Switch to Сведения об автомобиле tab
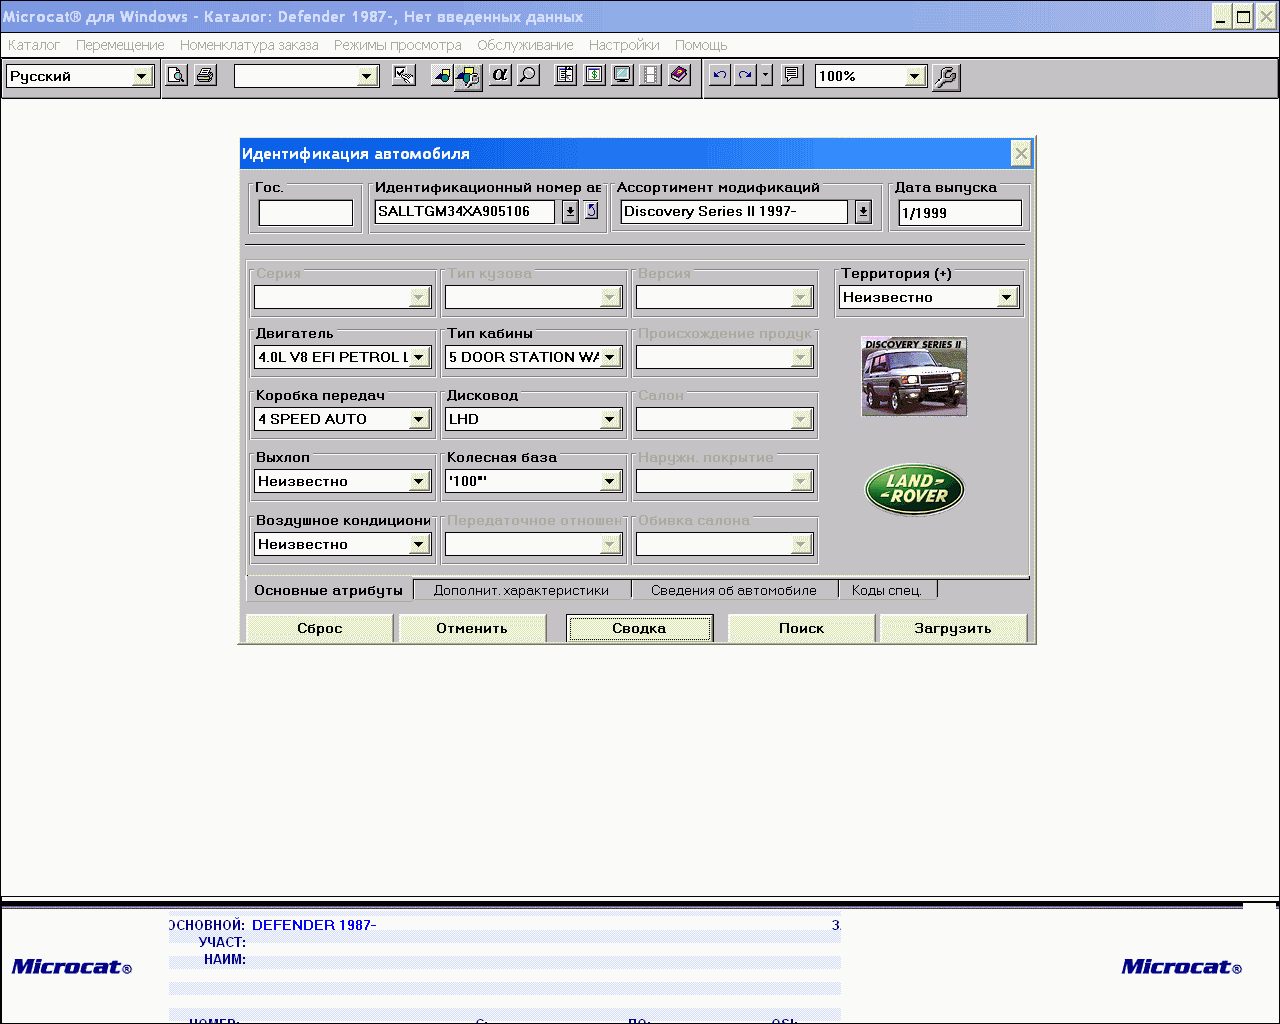This screenshot has width=1280, height=1024. point(734,590)
